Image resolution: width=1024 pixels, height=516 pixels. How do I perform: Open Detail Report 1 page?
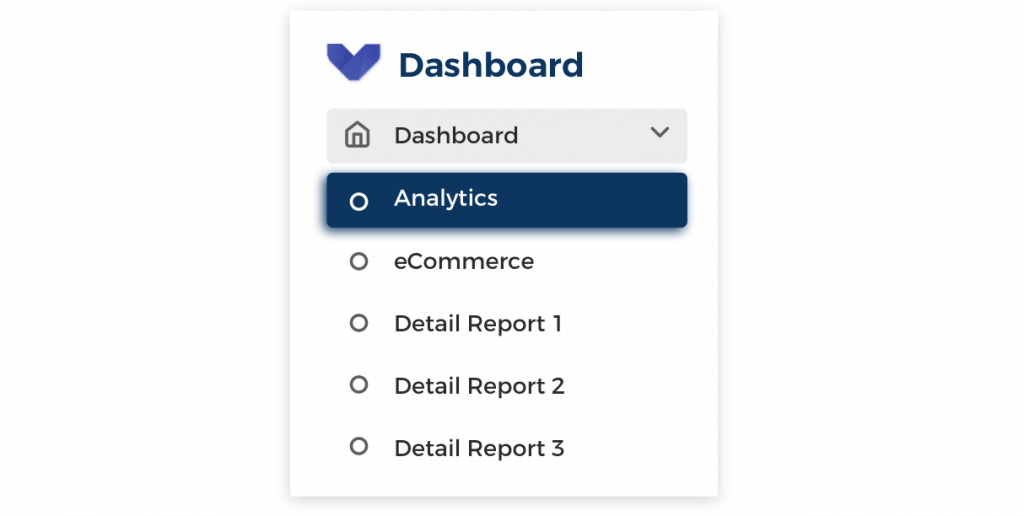point(507,323)
